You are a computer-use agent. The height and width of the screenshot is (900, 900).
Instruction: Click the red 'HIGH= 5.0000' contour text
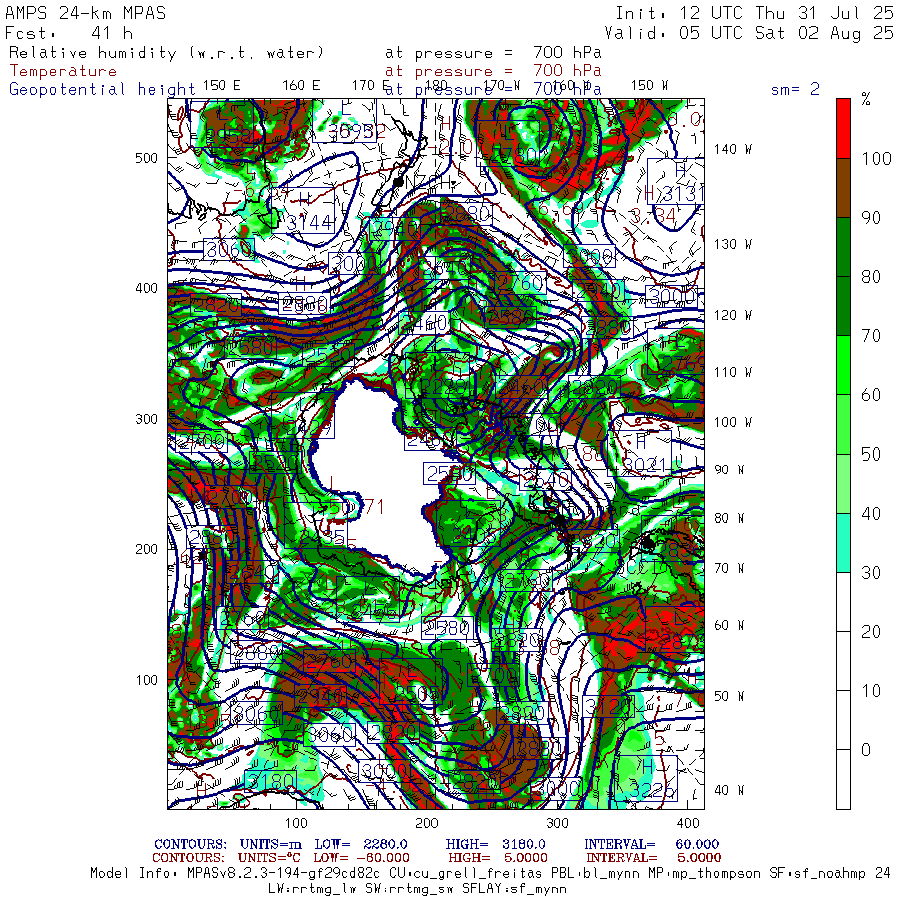click(x=498, y=858)
